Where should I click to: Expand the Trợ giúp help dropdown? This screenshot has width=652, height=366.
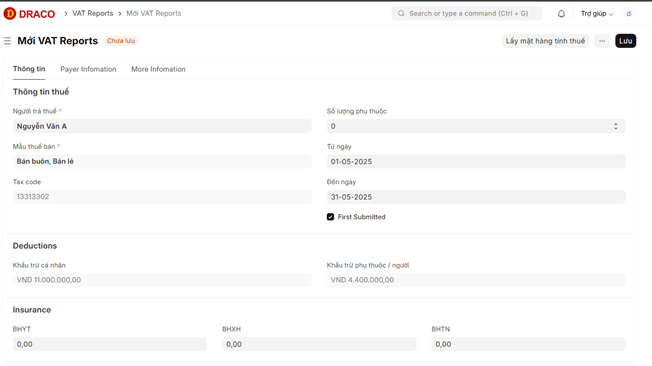tap(597, 14)
